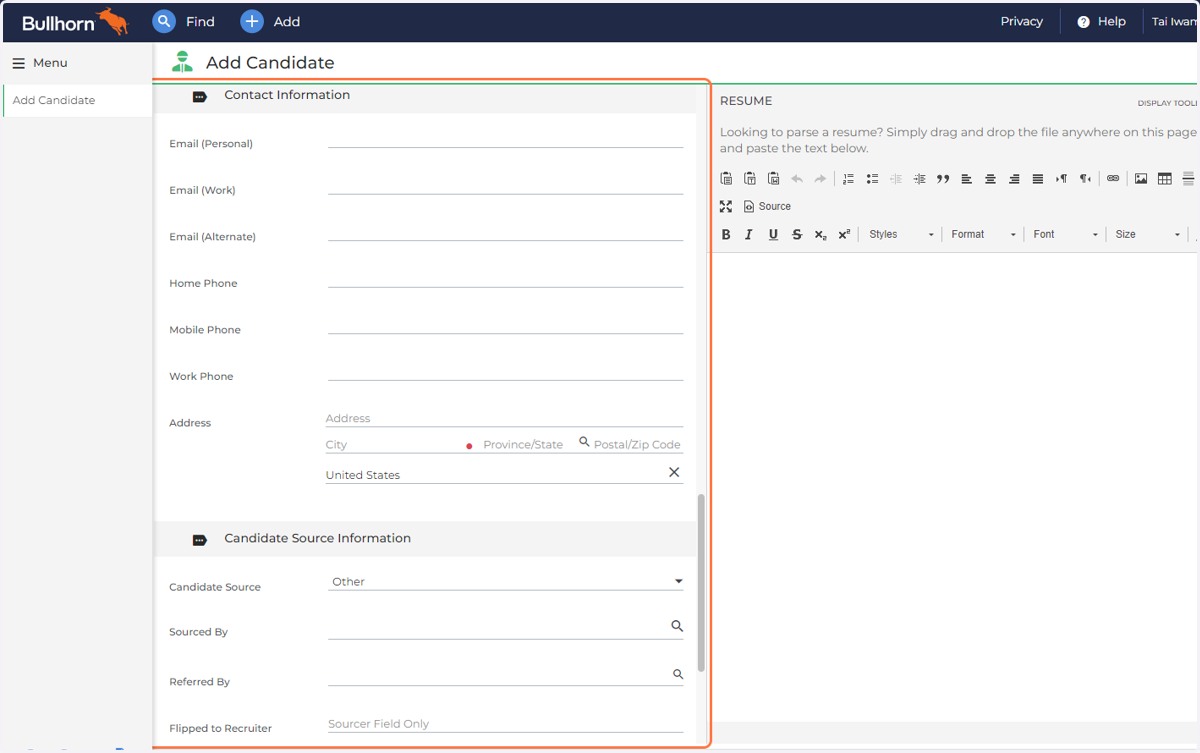Screen dimensions: 1200x753
Task: Toggle Source view button
Action: [x=767, y=206]
